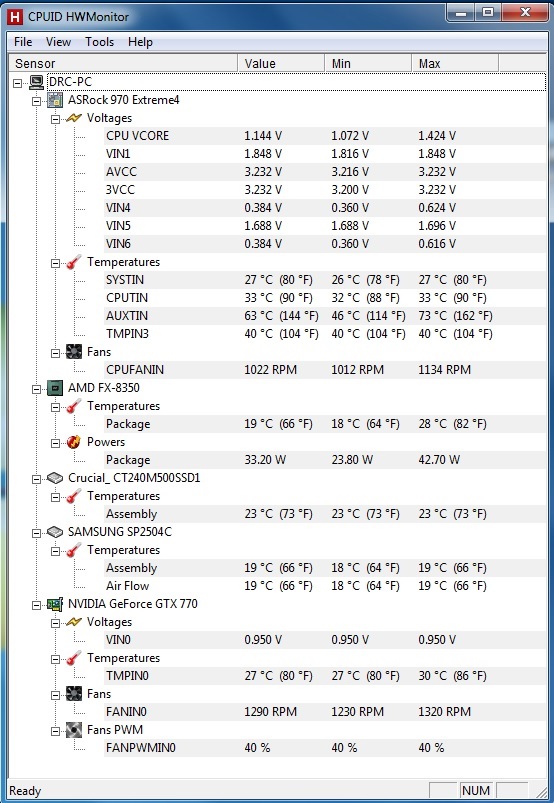Collapse the SAMSUNG SP2504C node
This screenshot has width=554, height=803.
(36, 533)
